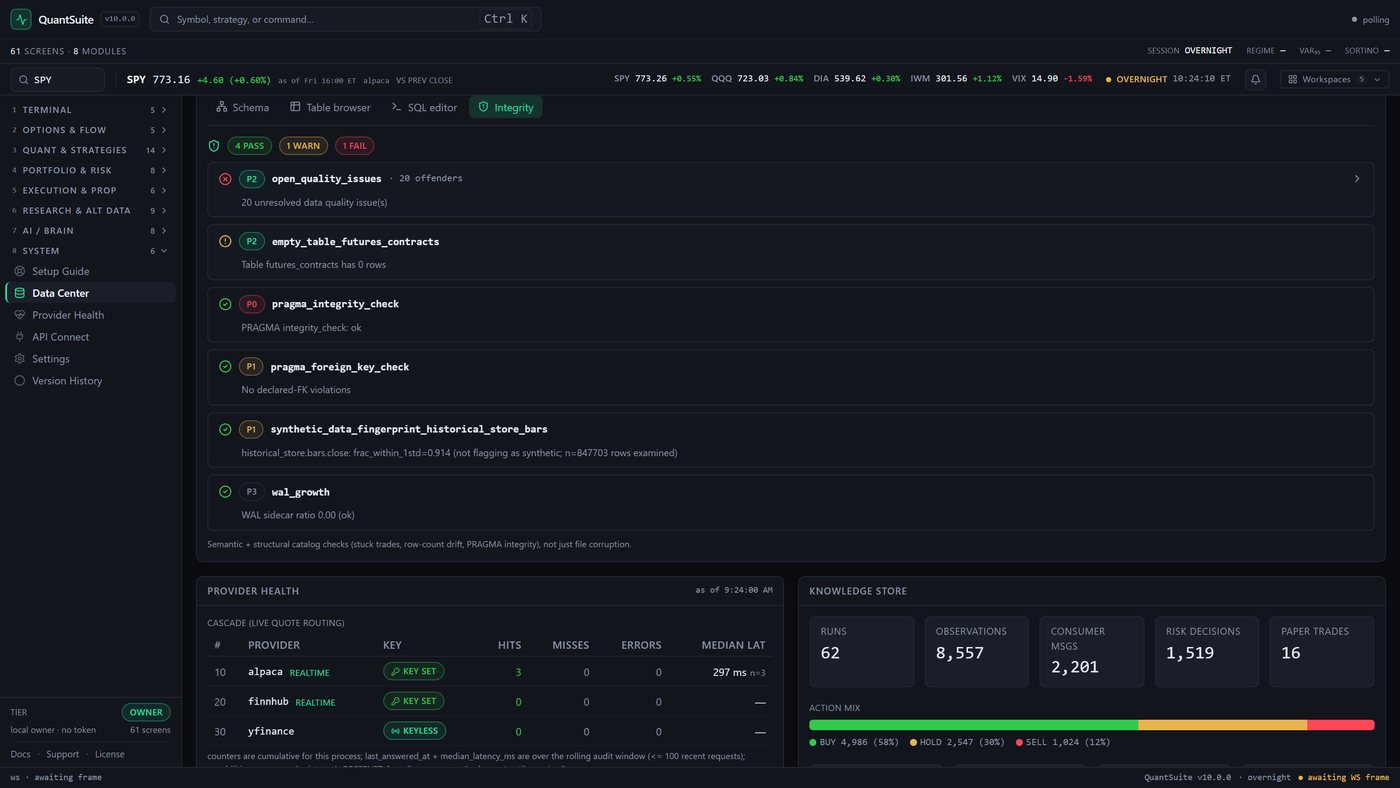Collapse the SYSTEM section
Image resolution: width=1400 pixels, height=788 pixels.
pos(90,251)
